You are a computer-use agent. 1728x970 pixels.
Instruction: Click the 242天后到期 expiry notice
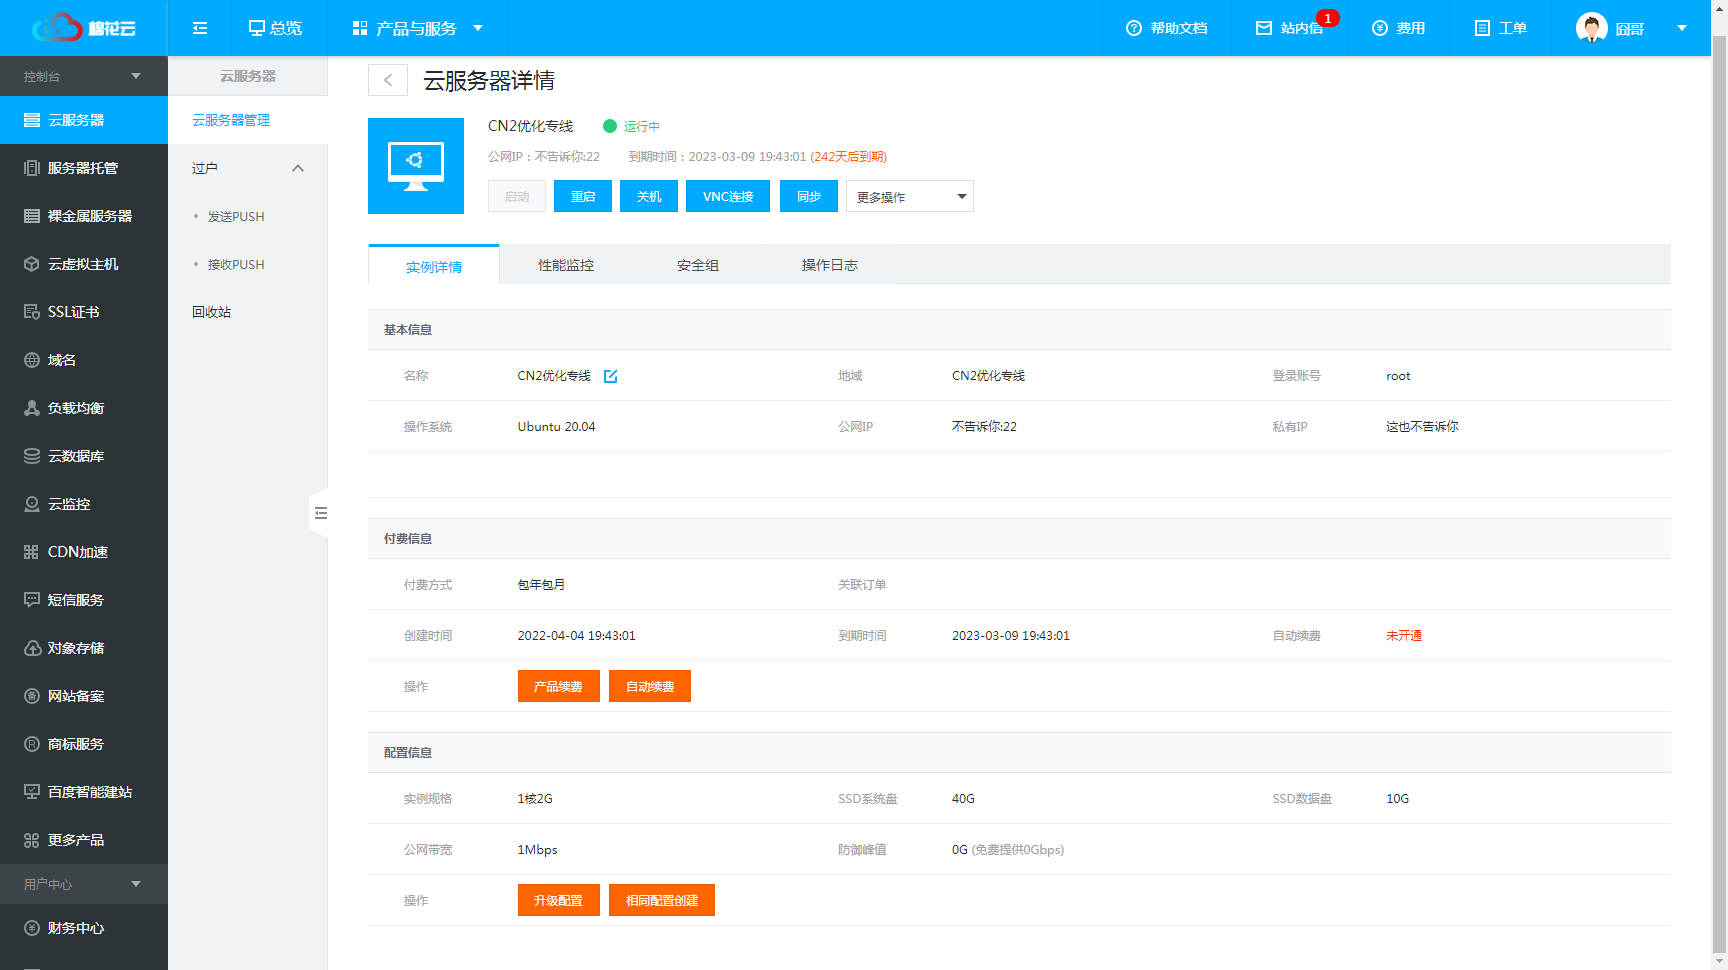(x=848, y=157)
